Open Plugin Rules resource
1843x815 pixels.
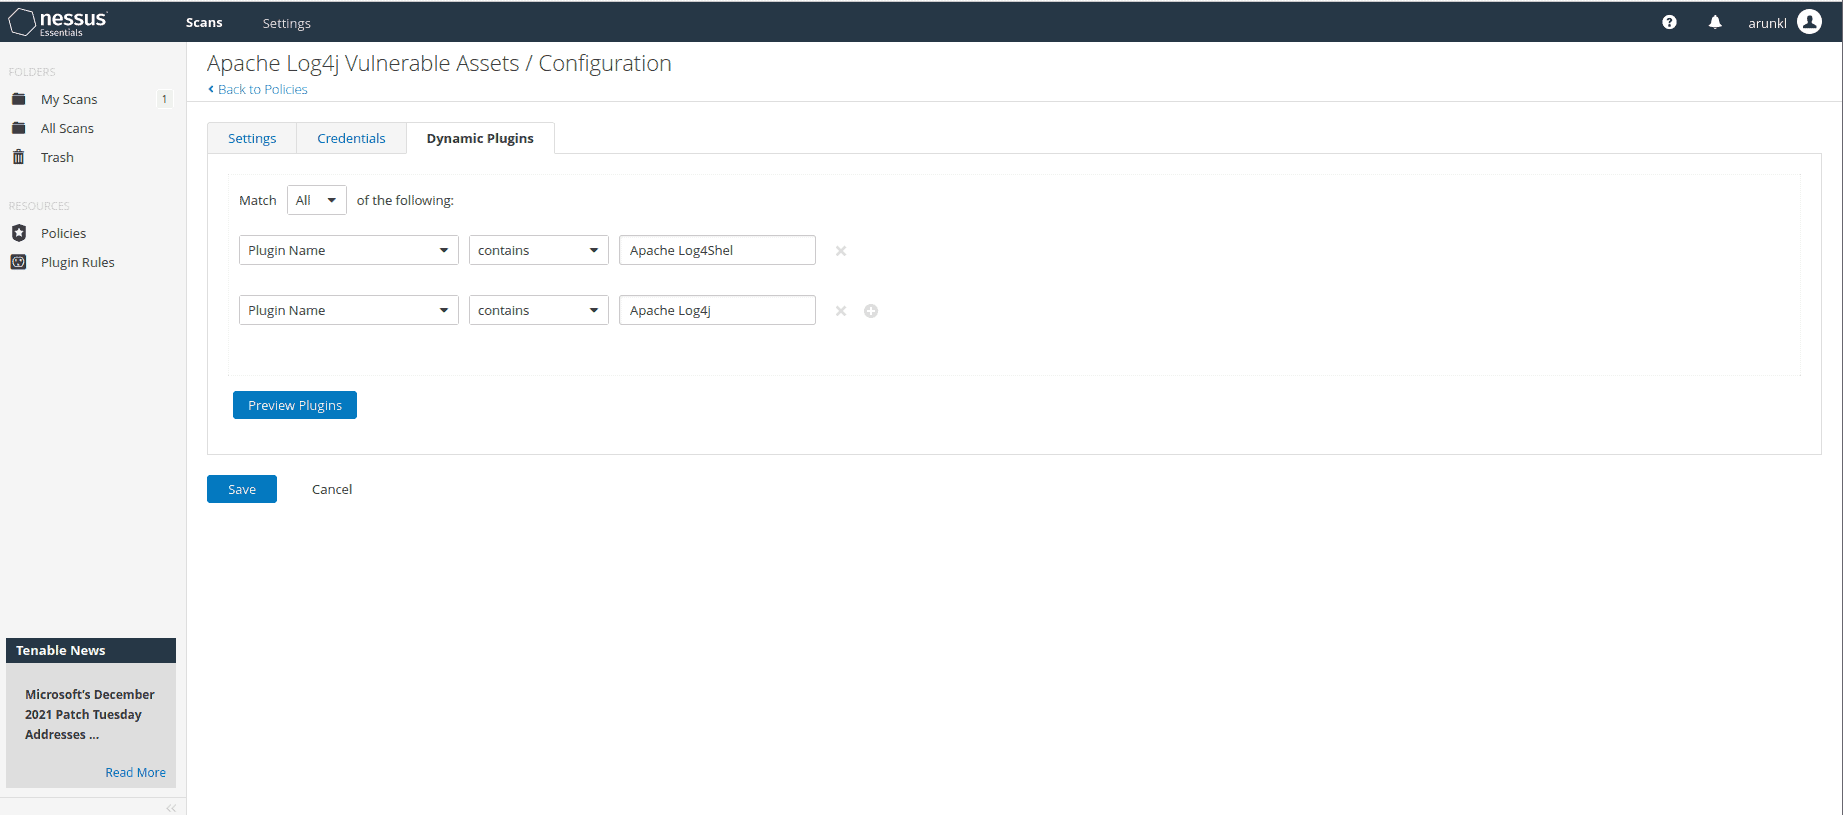77,262
